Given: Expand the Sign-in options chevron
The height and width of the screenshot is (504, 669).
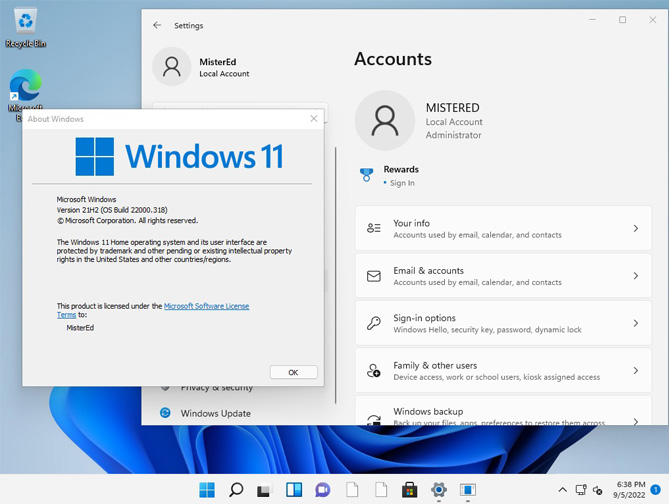Looking at the screenshot, I should tap(636, 323).
